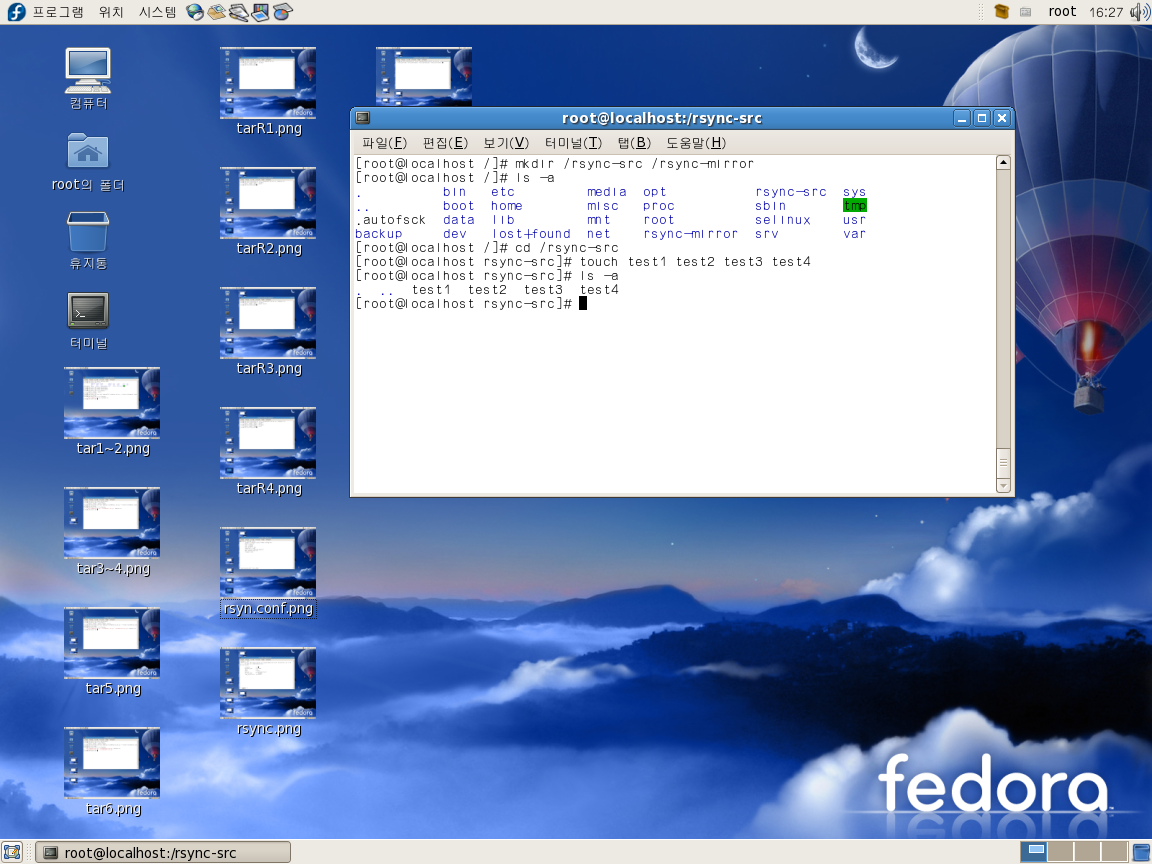Select the rsync.png thumbnail on desktop
The image size is (1152, 864).
pos(268,683)
